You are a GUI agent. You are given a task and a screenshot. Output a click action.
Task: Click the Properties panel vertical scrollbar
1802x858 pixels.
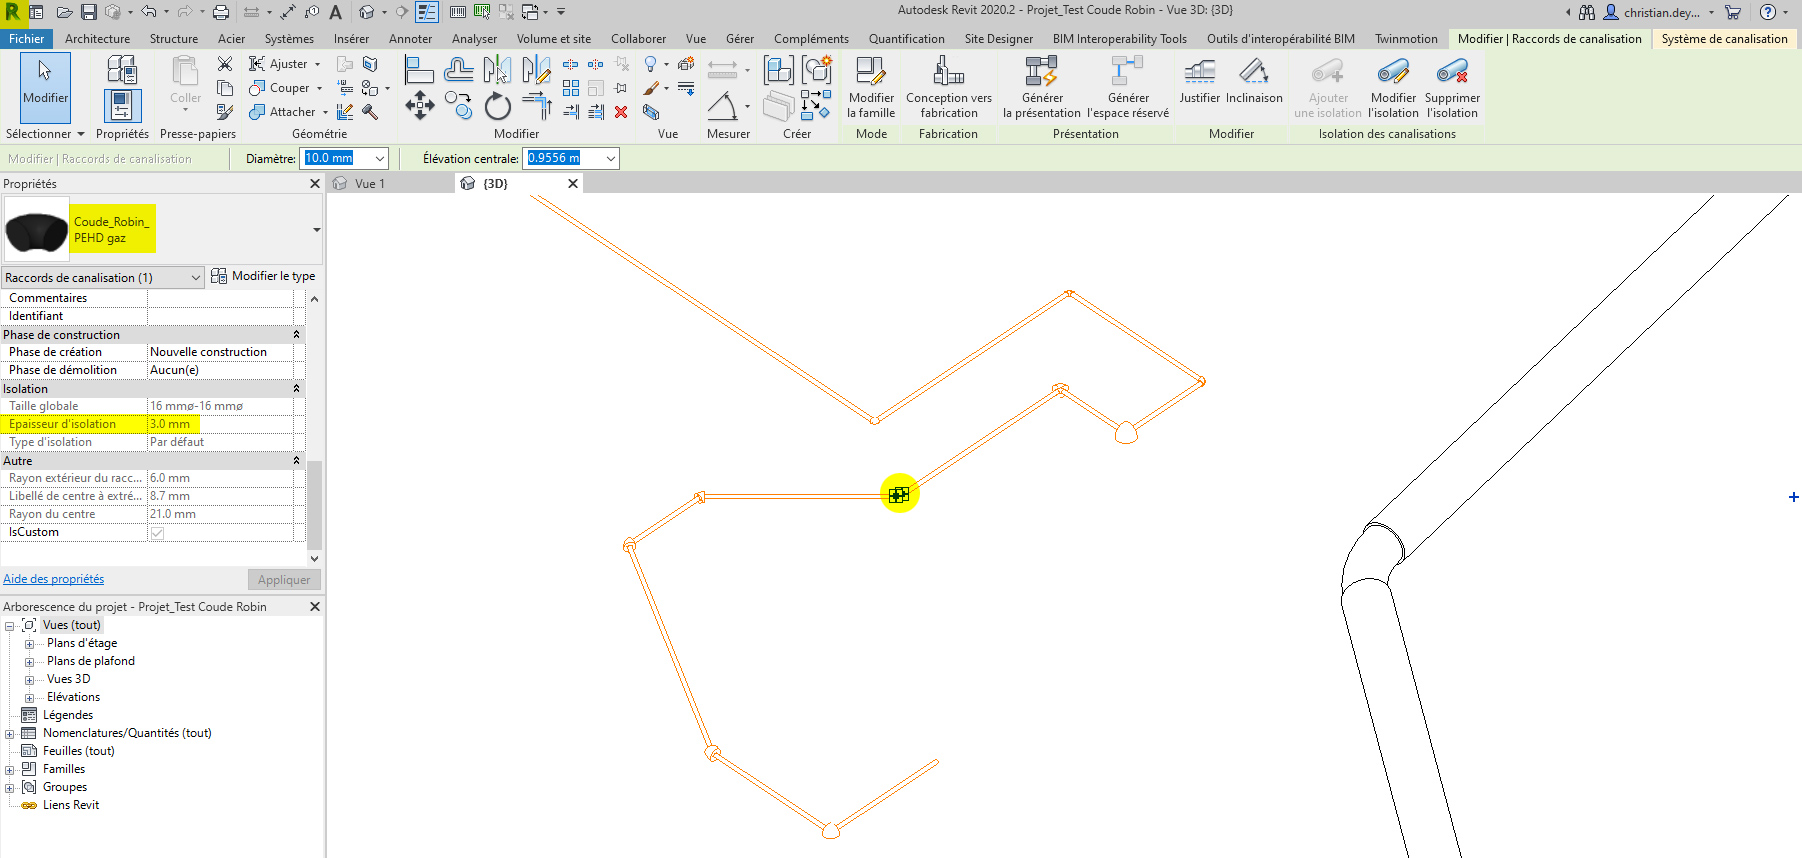click(x=314, y=500)
